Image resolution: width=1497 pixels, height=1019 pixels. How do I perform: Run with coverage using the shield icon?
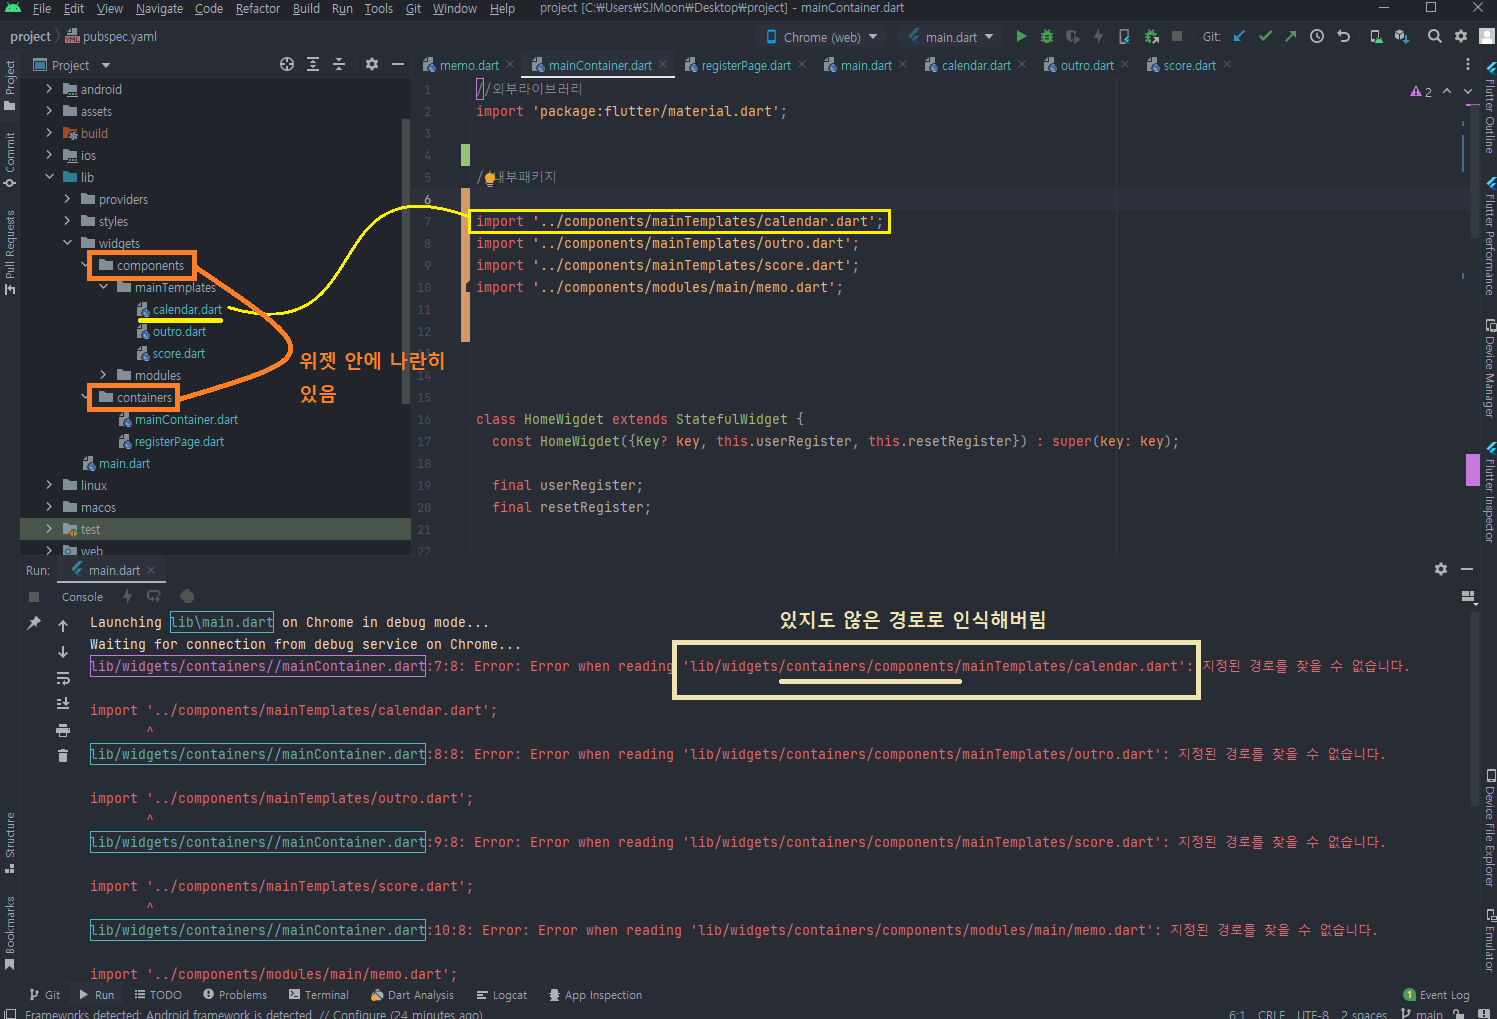click(1073, 36)
